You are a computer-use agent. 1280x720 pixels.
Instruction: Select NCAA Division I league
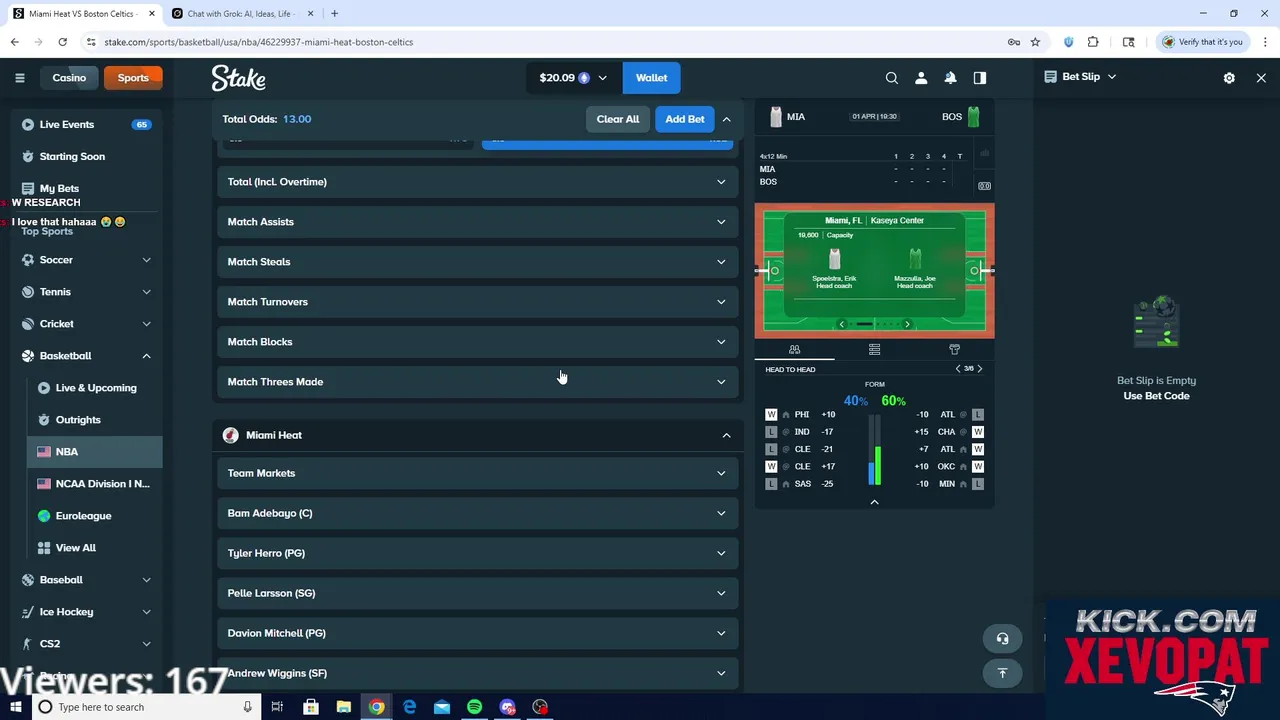[95, 484]
